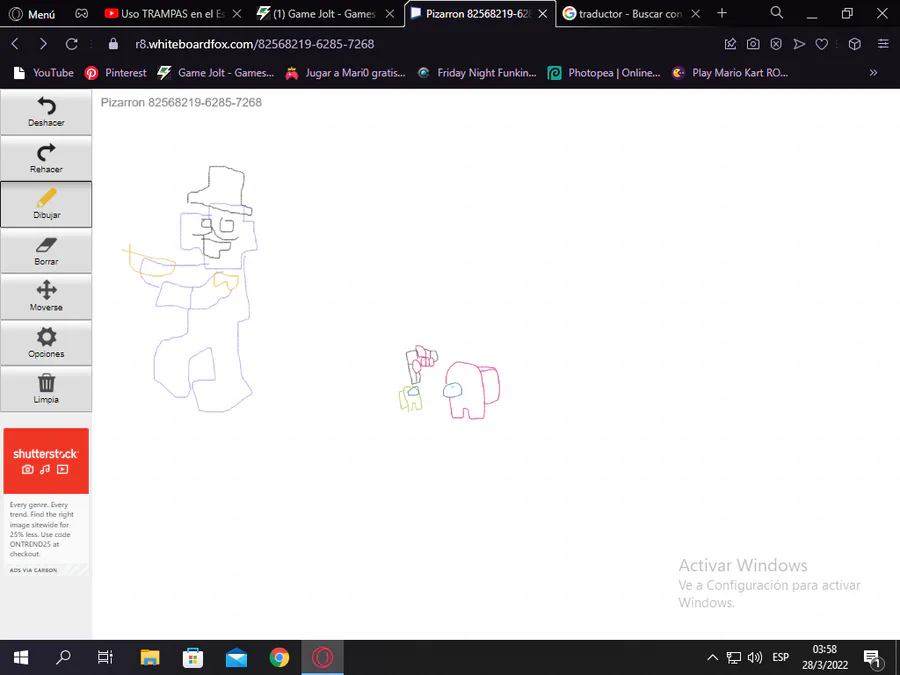Click the send flow arrow icon

tap(799, 44)
